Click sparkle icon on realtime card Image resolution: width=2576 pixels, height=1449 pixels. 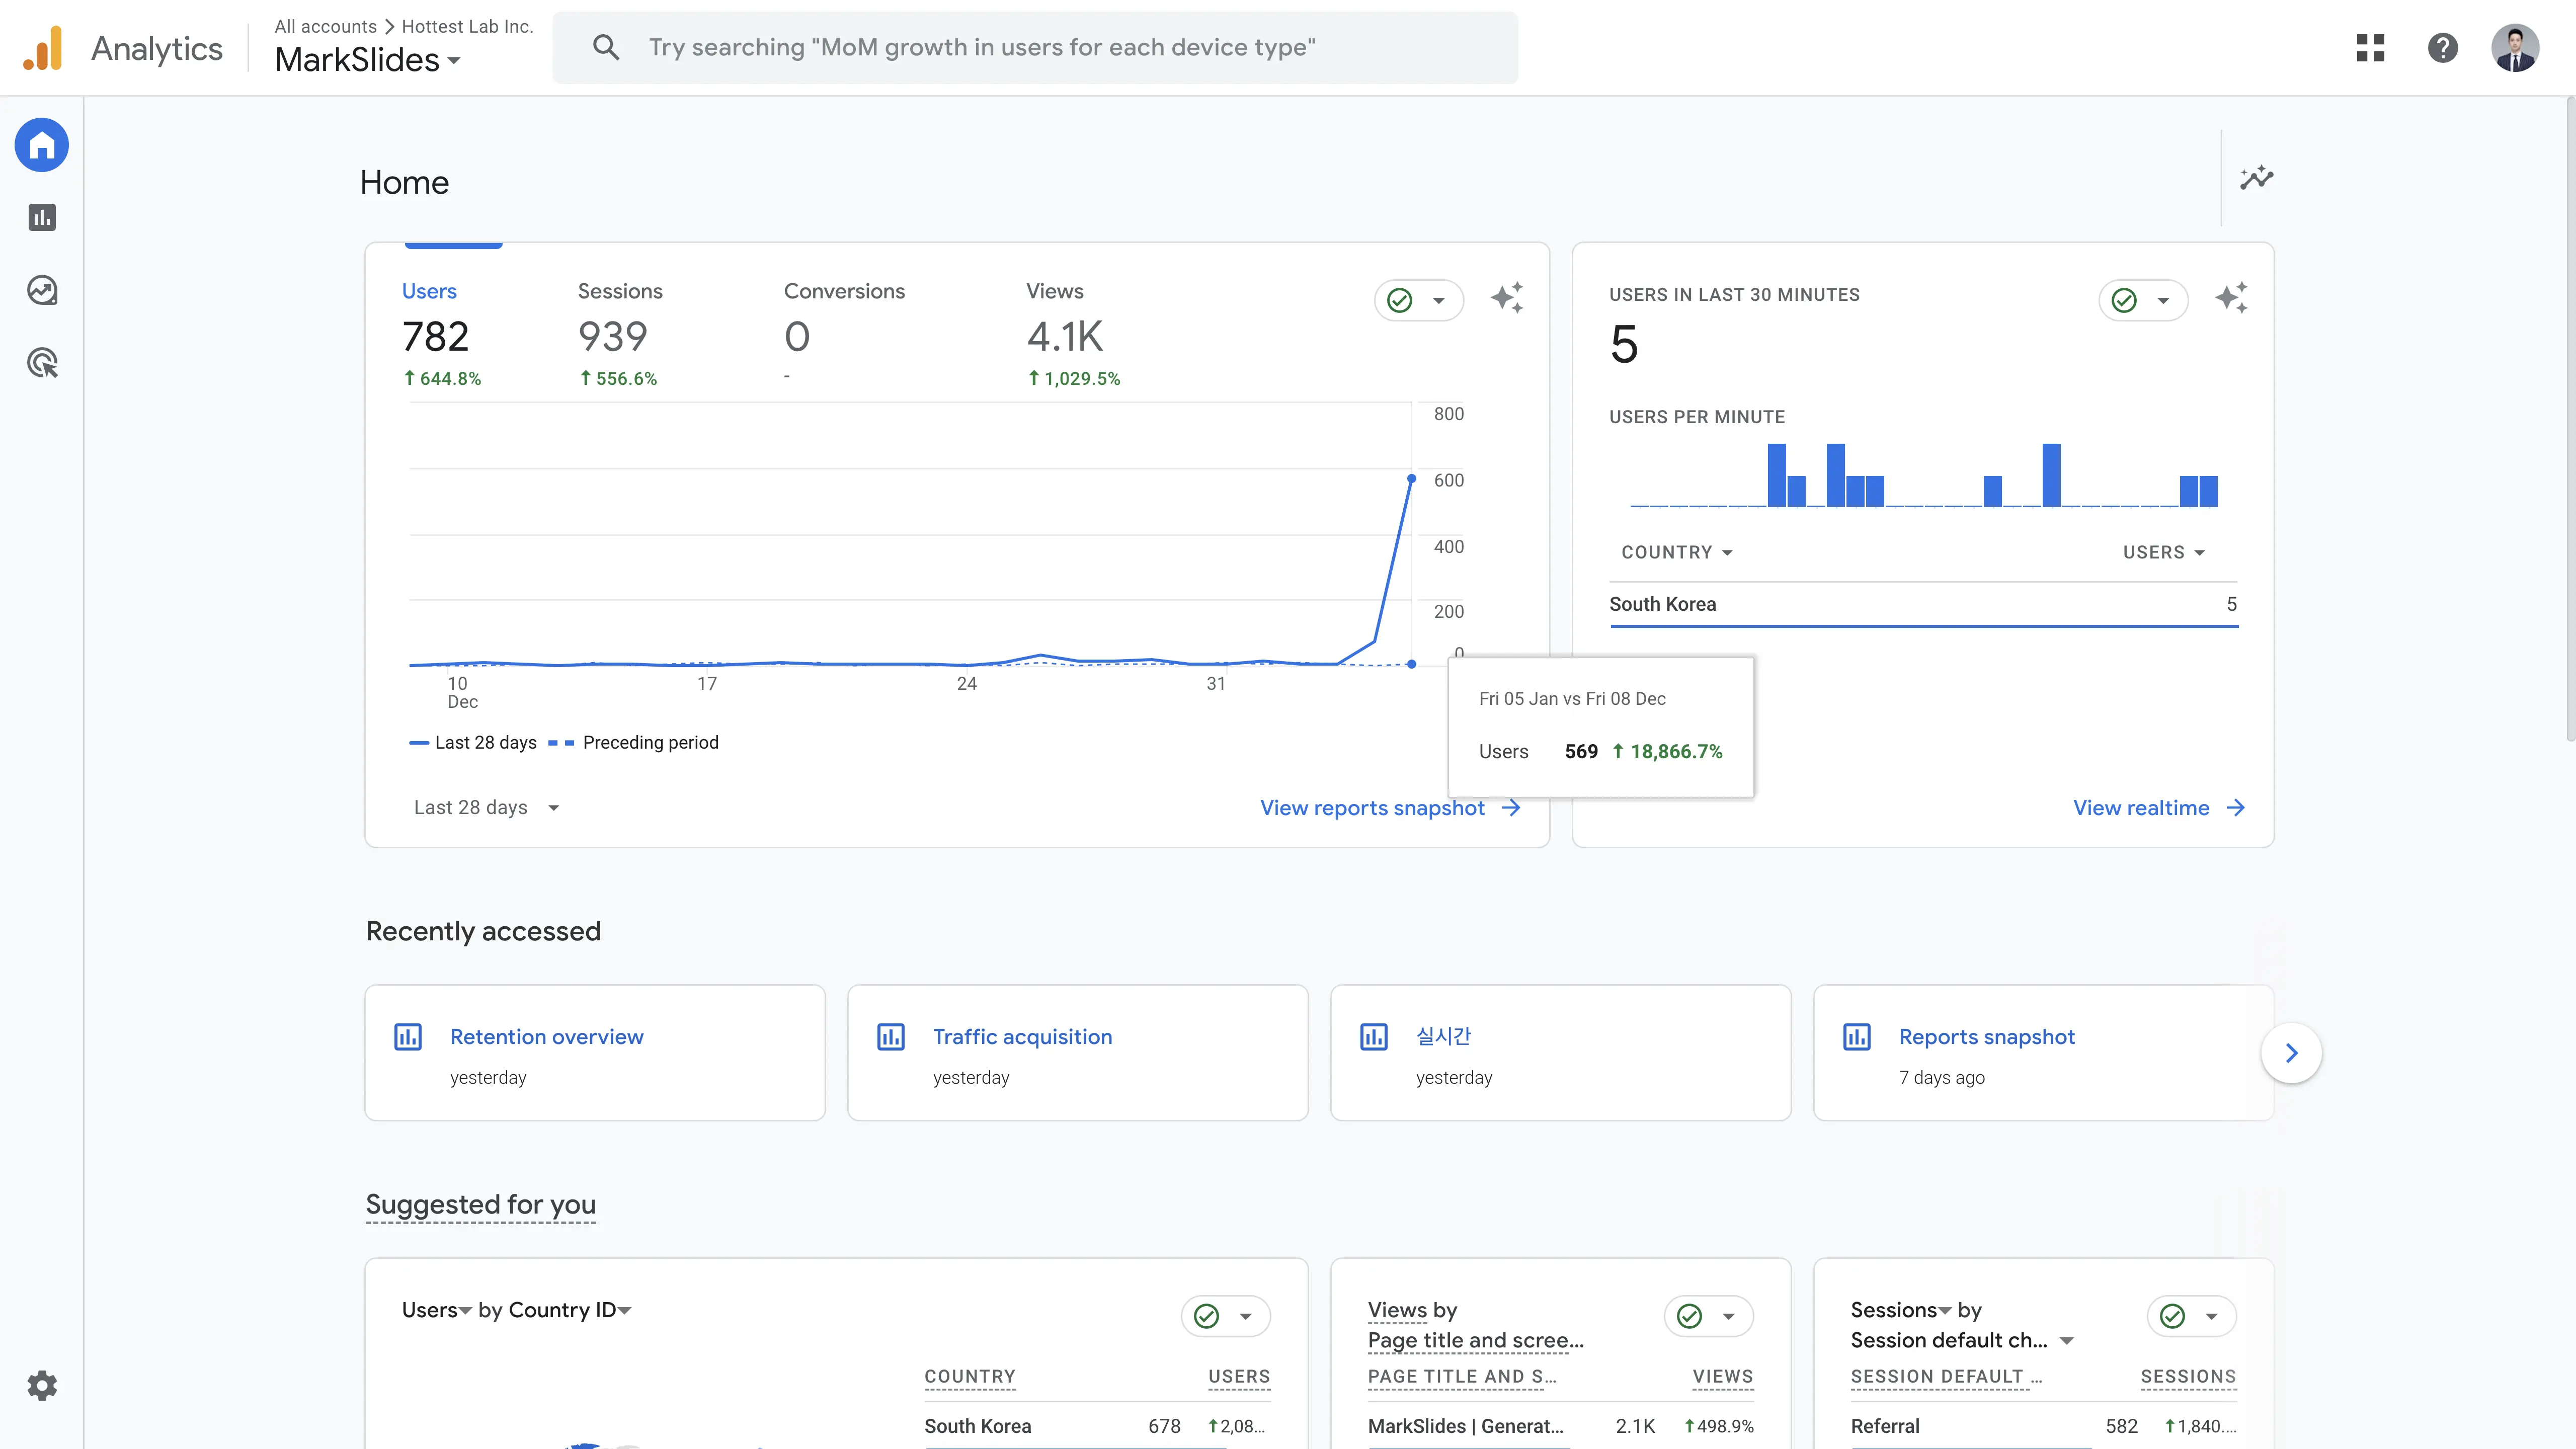point(2231,298)
